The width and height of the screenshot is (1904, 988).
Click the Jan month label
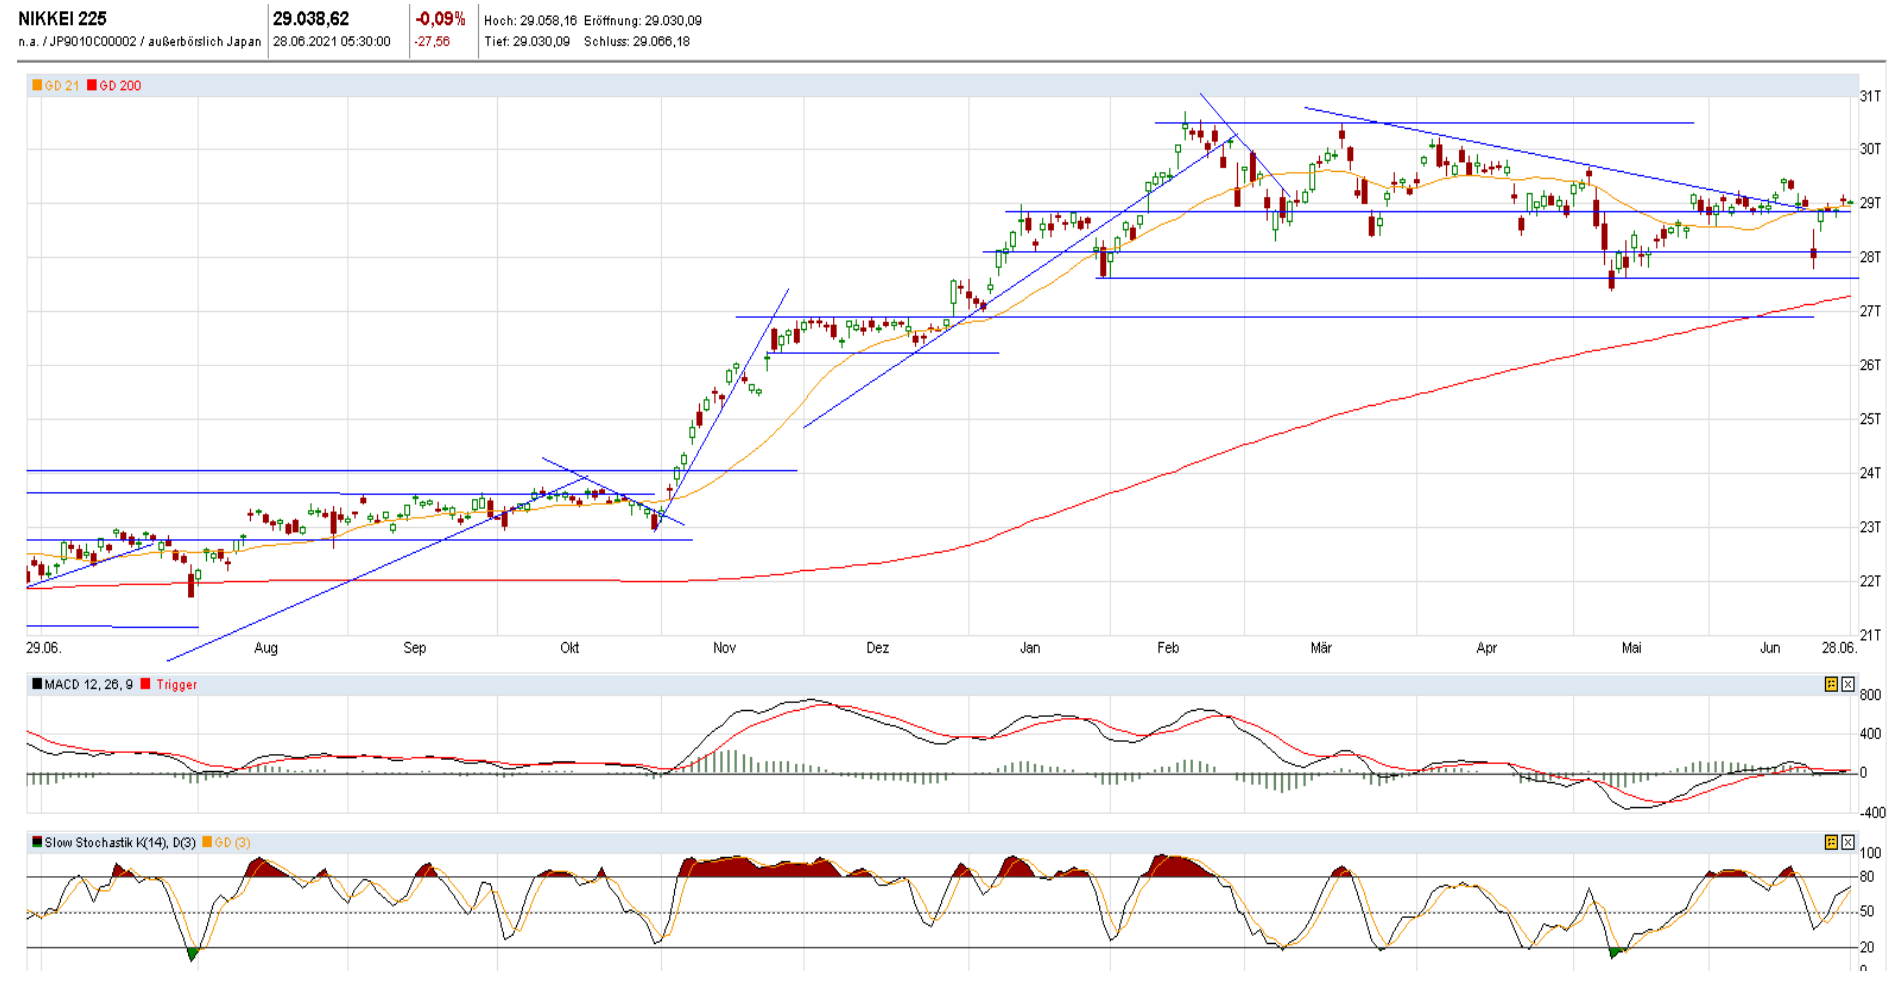[x=1030, y=648]
